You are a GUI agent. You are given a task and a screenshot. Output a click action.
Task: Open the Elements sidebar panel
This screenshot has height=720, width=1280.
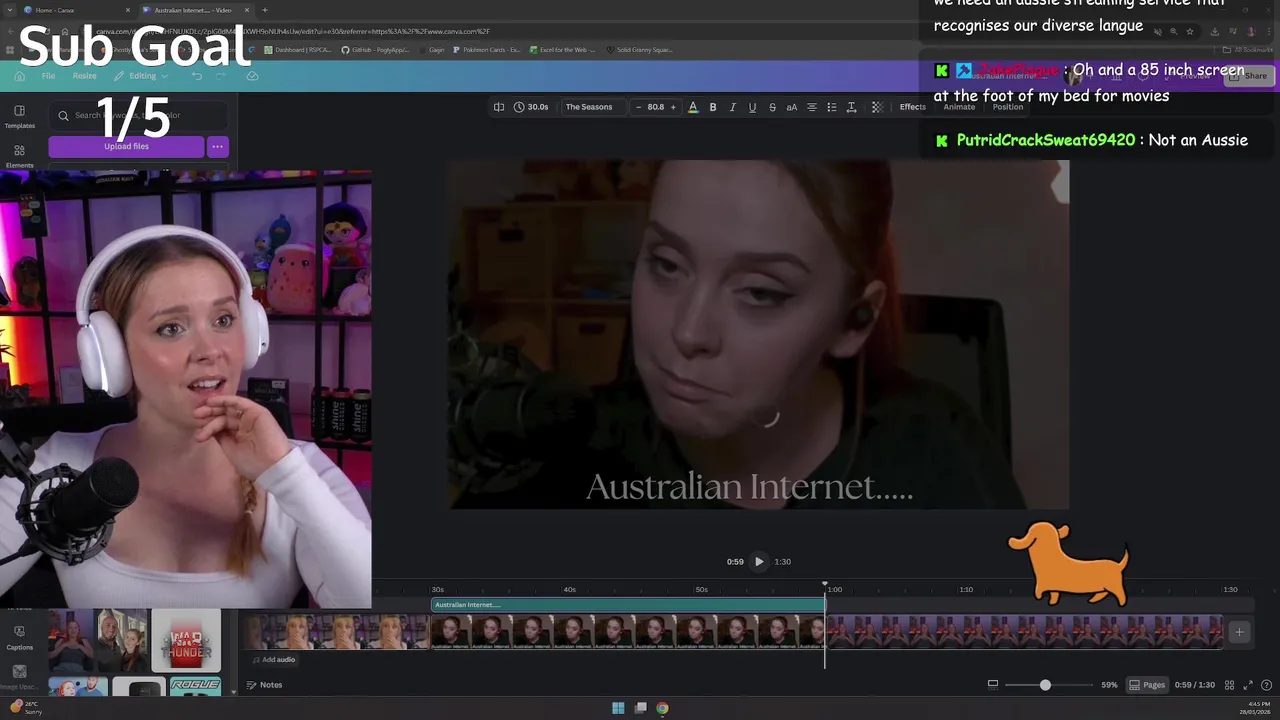click(19, 157)
